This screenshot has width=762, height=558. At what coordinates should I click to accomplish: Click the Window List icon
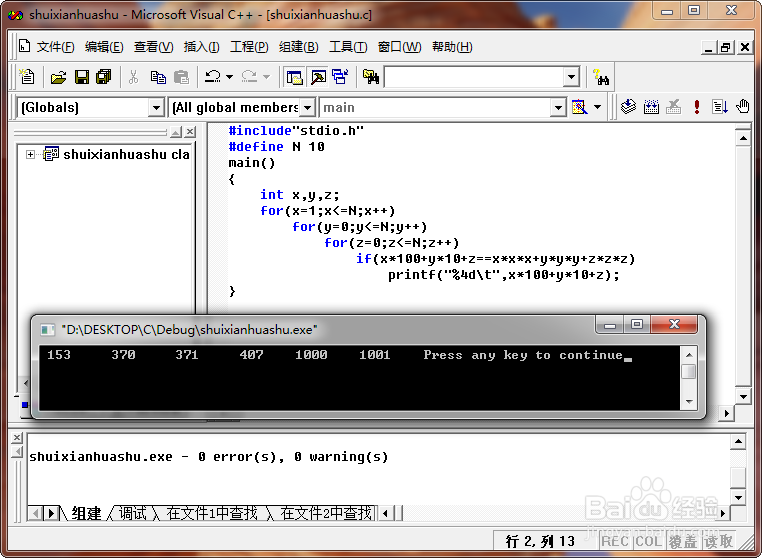click(340, 77)
